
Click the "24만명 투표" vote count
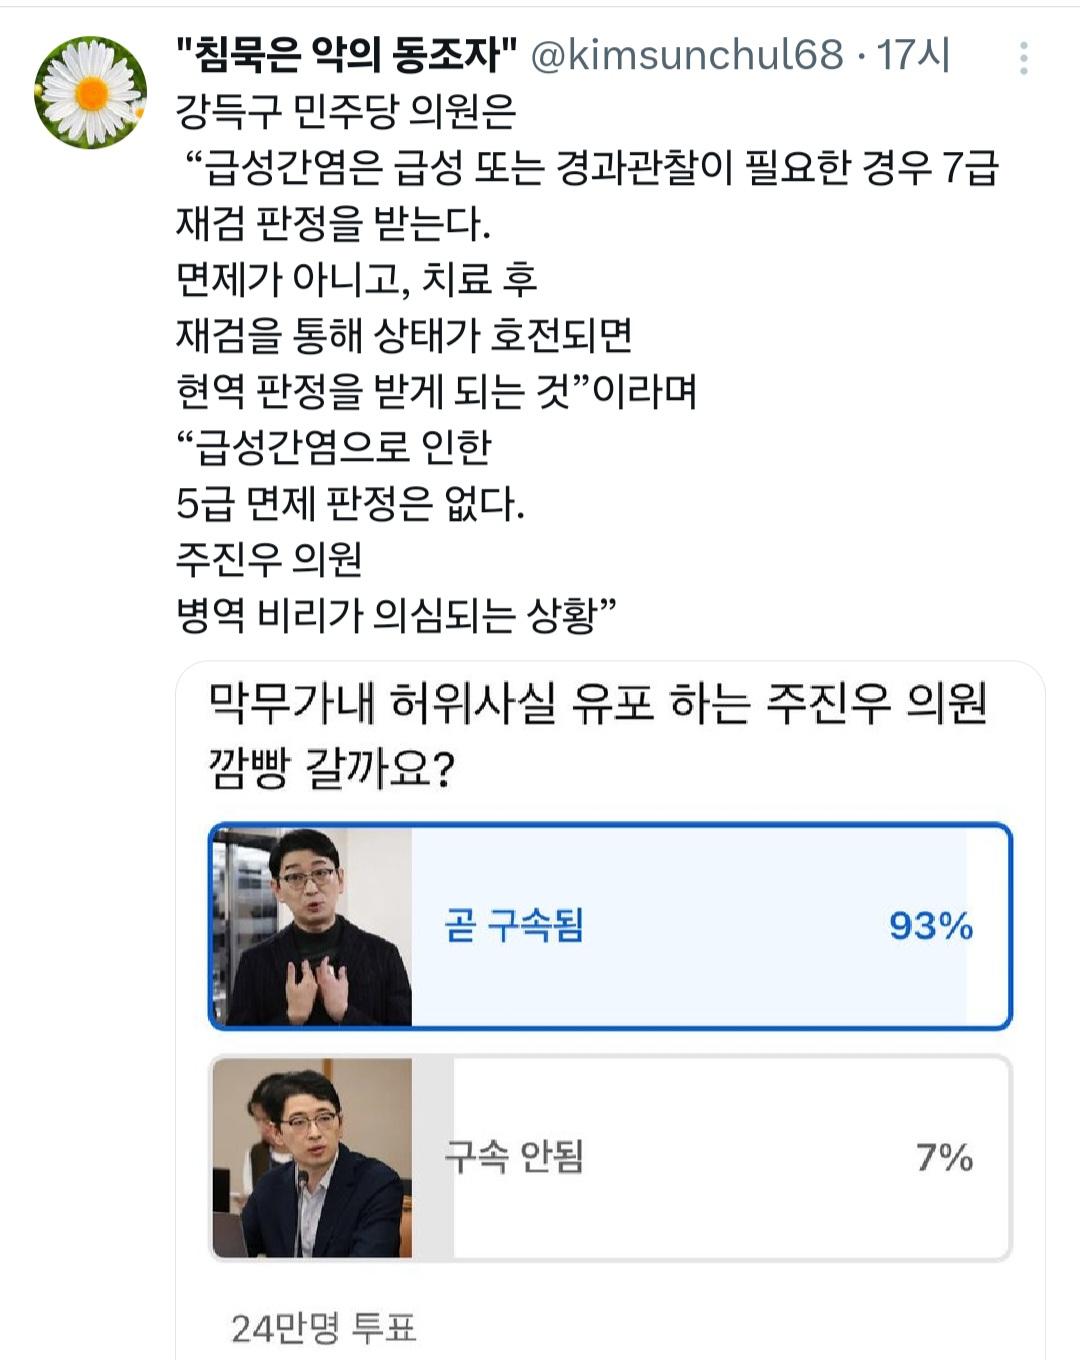[x=323, y=1328]
